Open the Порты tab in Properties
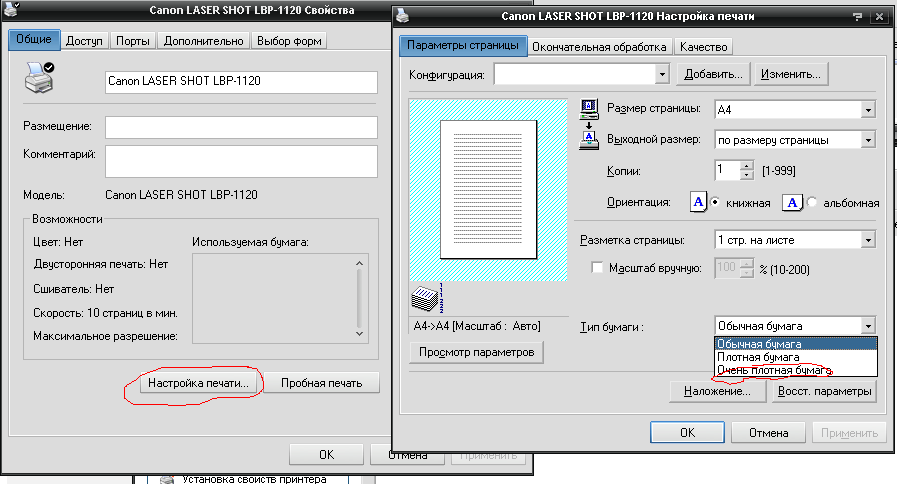Viewport: 897px width, 484px height. [x=133, y=41]
